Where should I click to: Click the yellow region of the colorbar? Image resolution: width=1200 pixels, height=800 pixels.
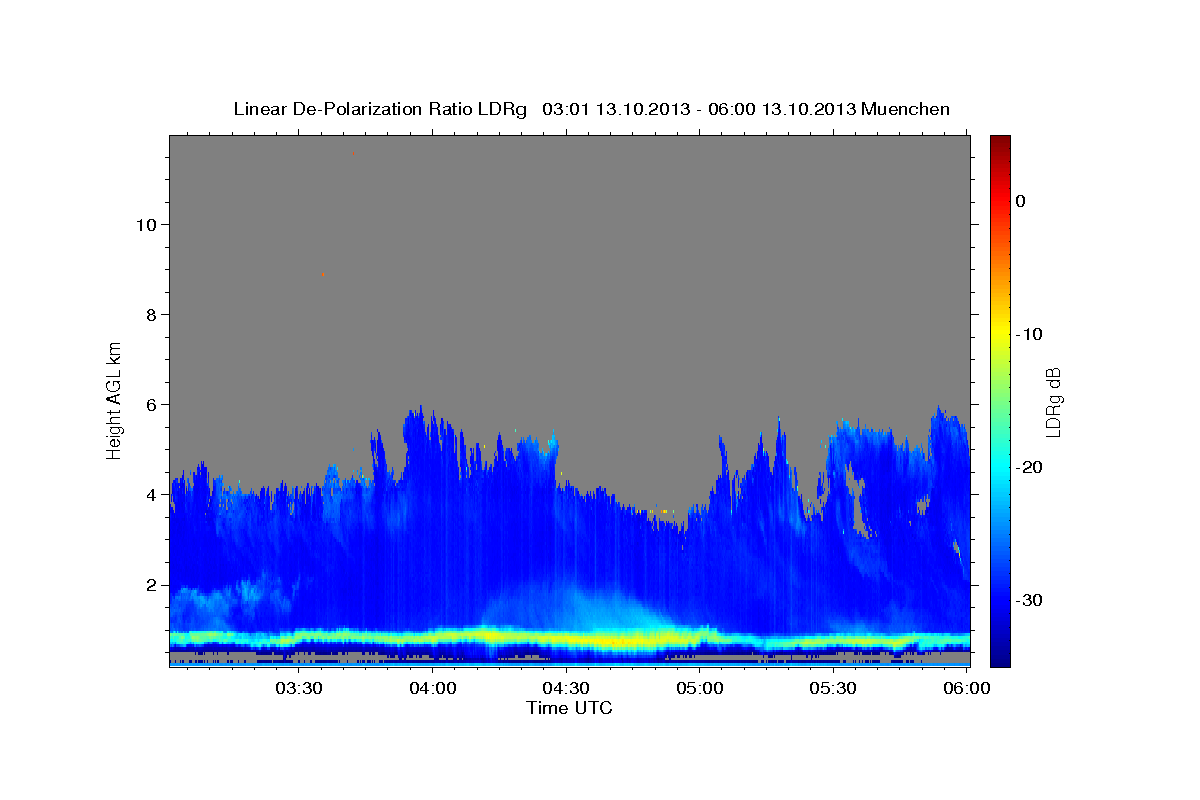[x=1000, y=334]
